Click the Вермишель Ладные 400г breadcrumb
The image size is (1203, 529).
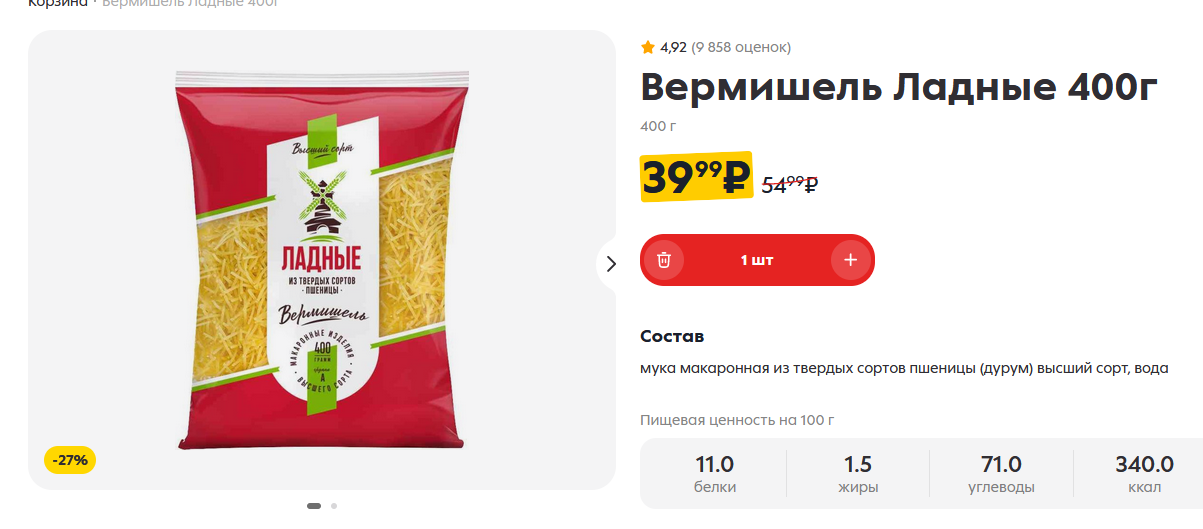pos(190,3)
